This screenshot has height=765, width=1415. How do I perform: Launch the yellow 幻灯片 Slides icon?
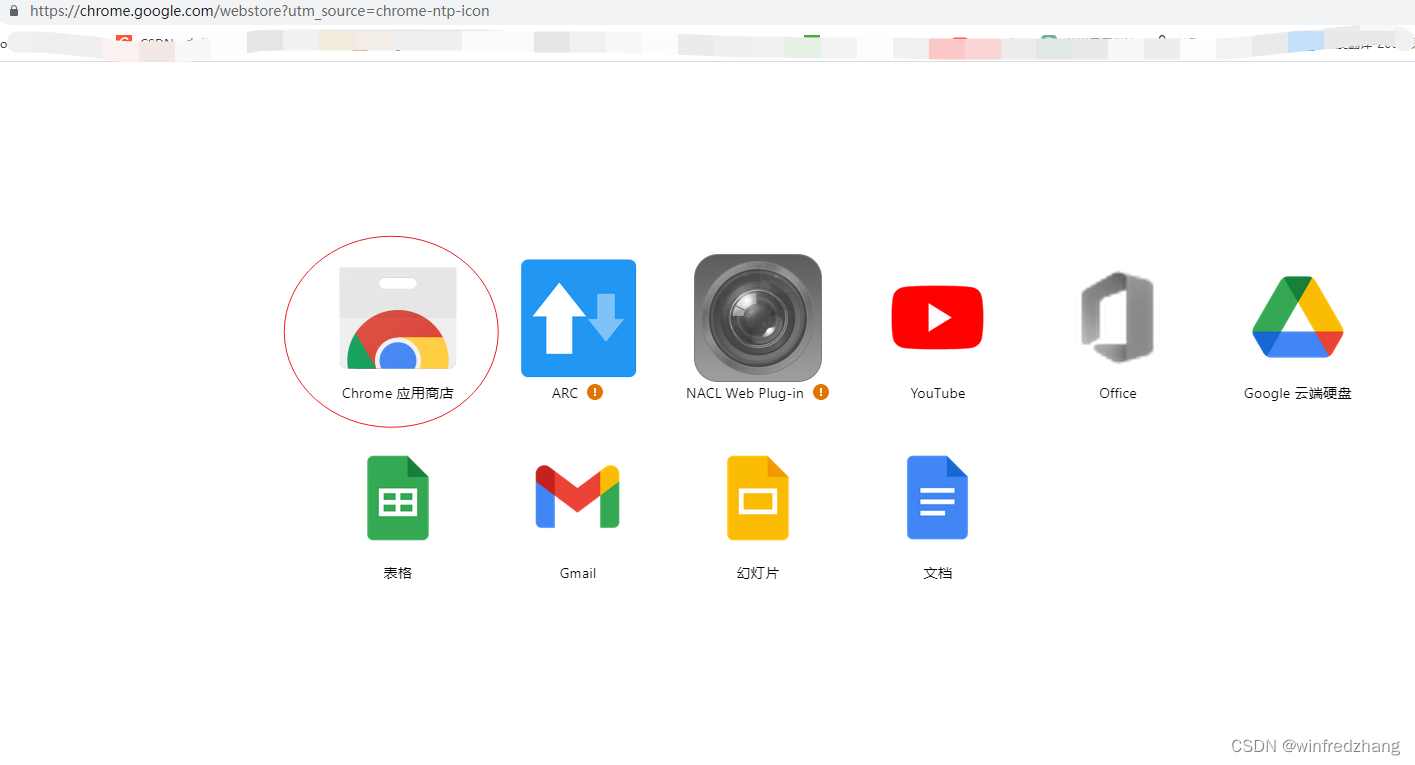click(758, 498)
